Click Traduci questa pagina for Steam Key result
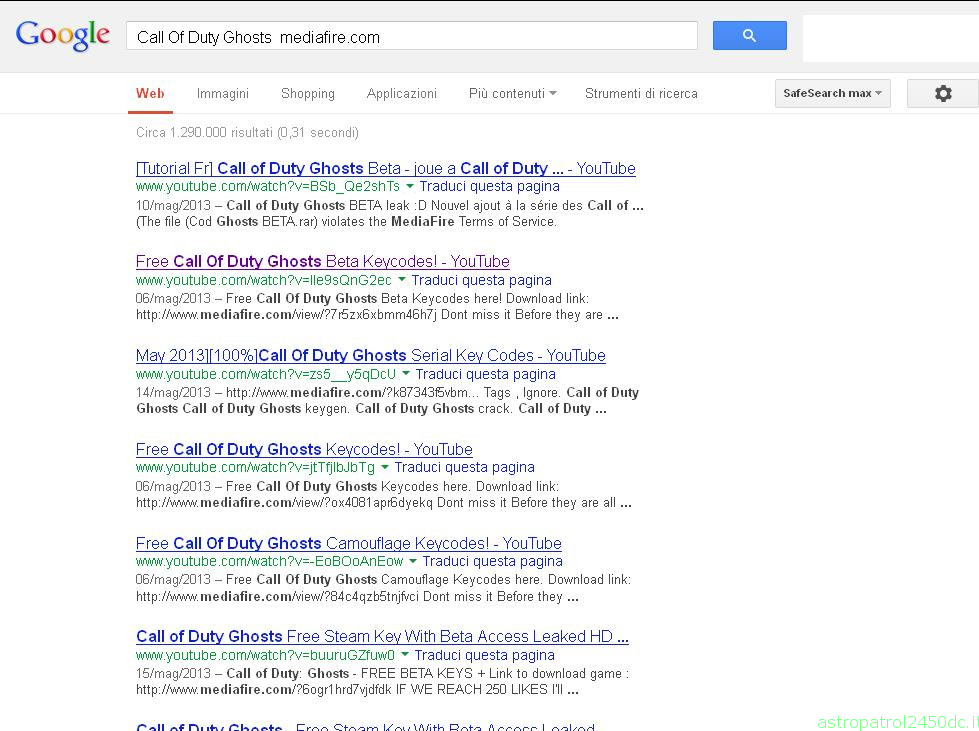 point(485,655)
